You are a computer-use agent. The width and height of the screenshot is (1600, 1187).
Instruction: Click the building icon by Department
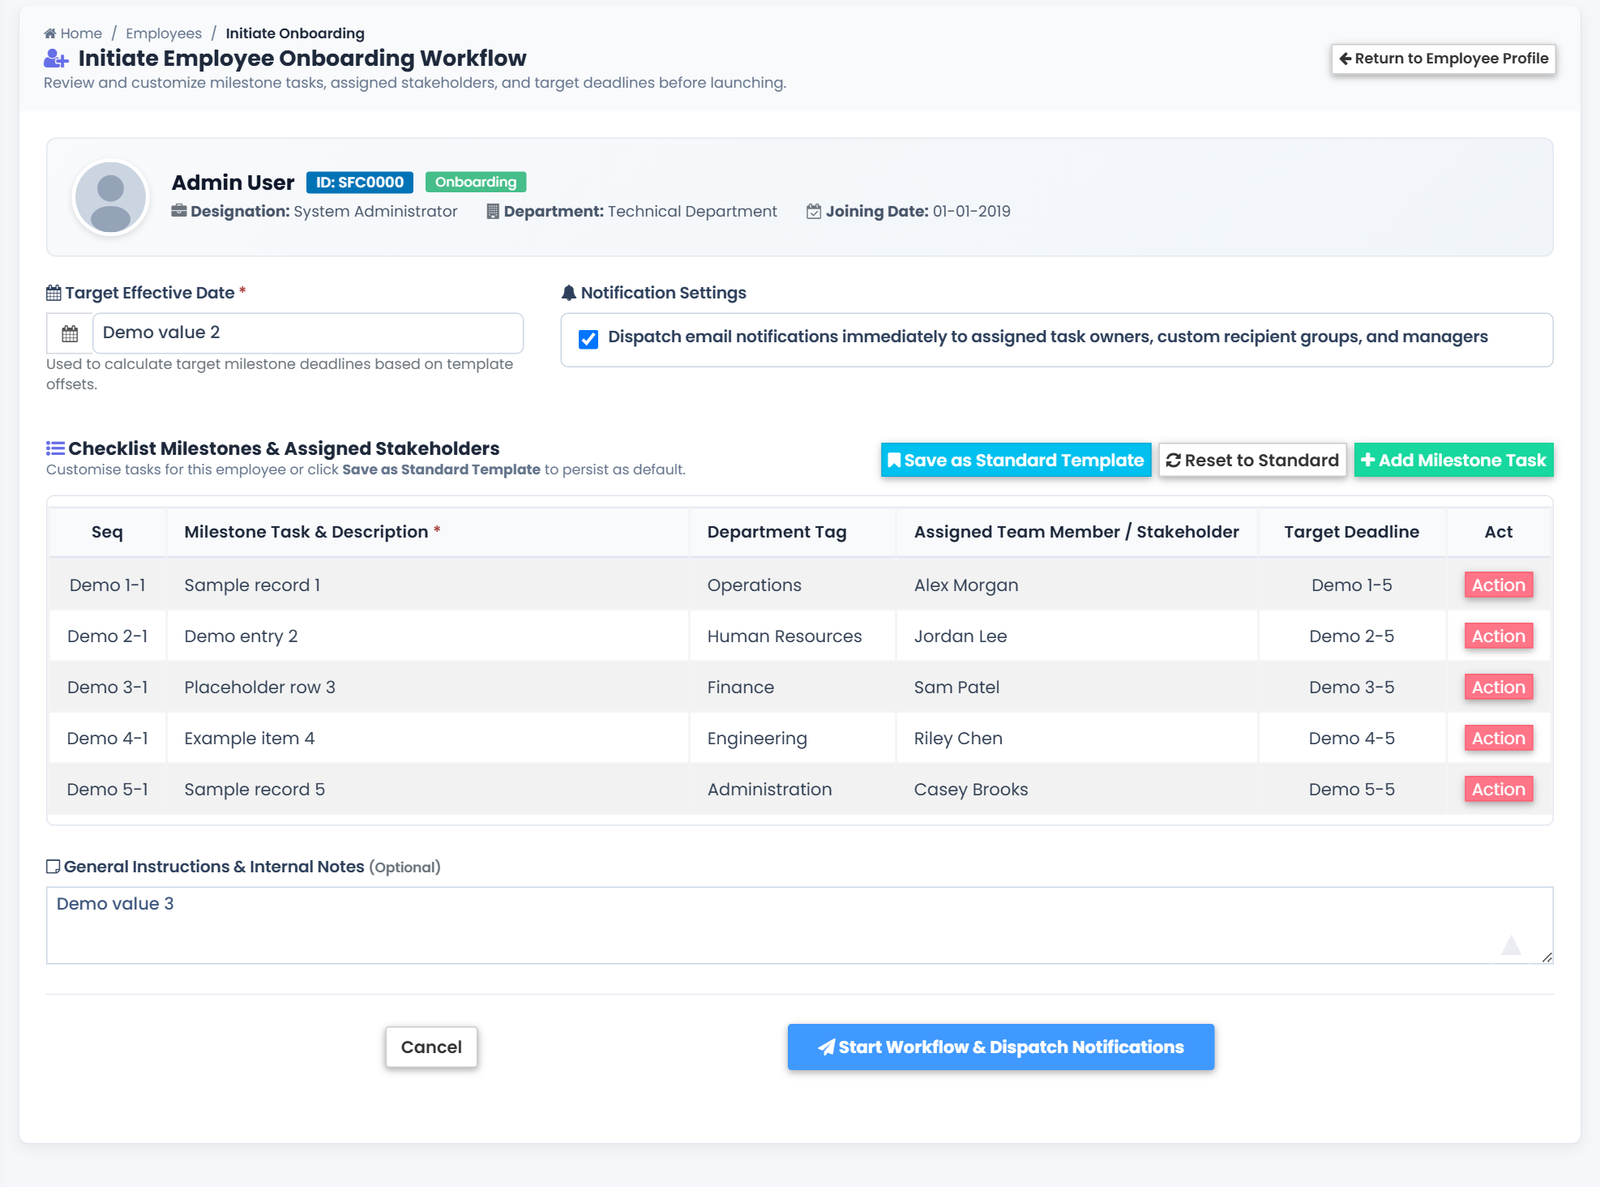click(493, 211)
